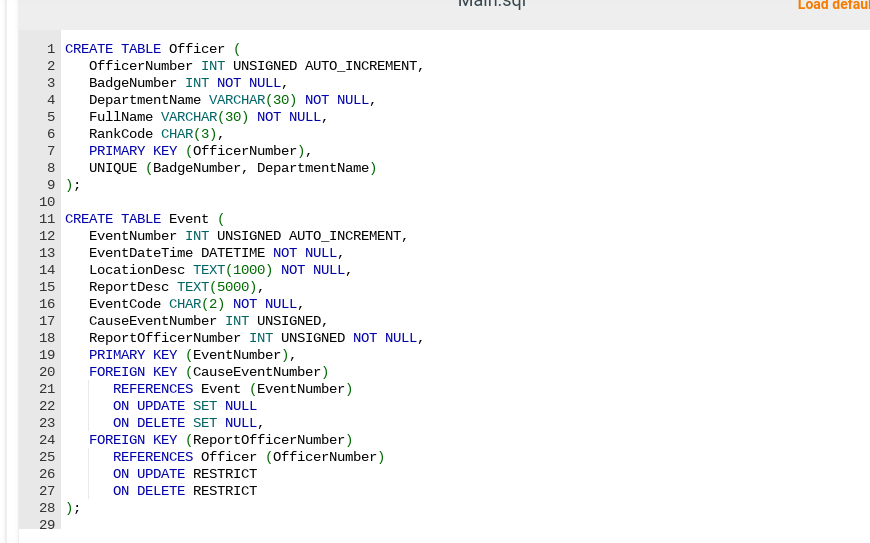Click 'UNIQUE (BadgeNumber, DepartmentName)' line
This screenshot has height=543, width=870.
coord(232,168)
